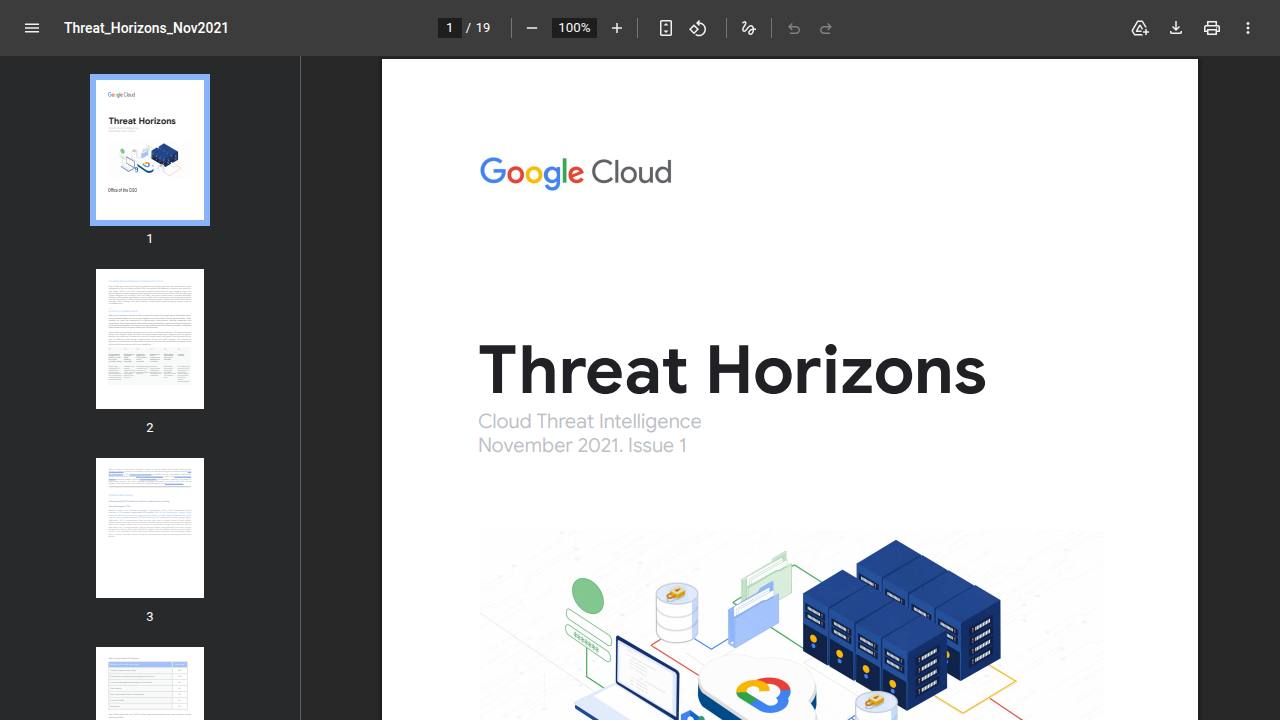Click the fit to page icon

click(666, 28)
